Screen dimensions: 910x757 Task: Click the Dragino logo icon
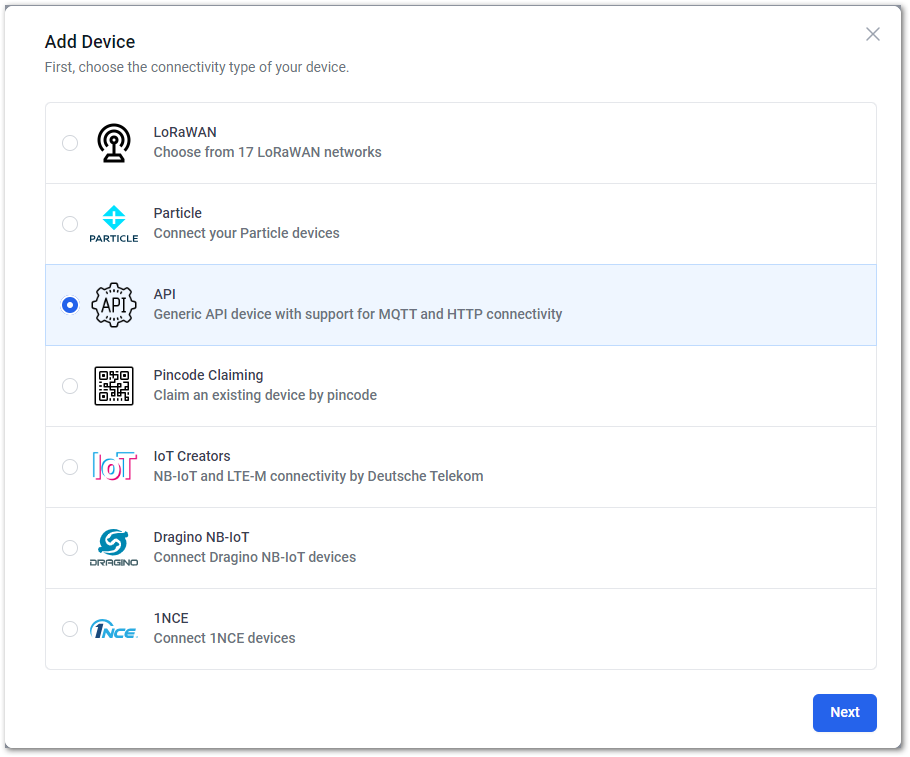click(114, 547)
